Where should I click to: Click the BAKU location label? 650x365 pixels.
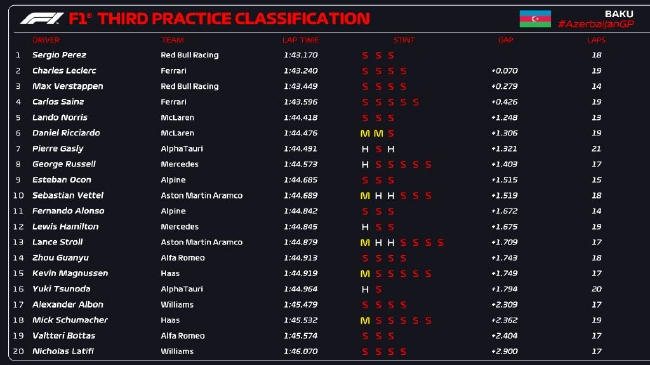(619, 14)
